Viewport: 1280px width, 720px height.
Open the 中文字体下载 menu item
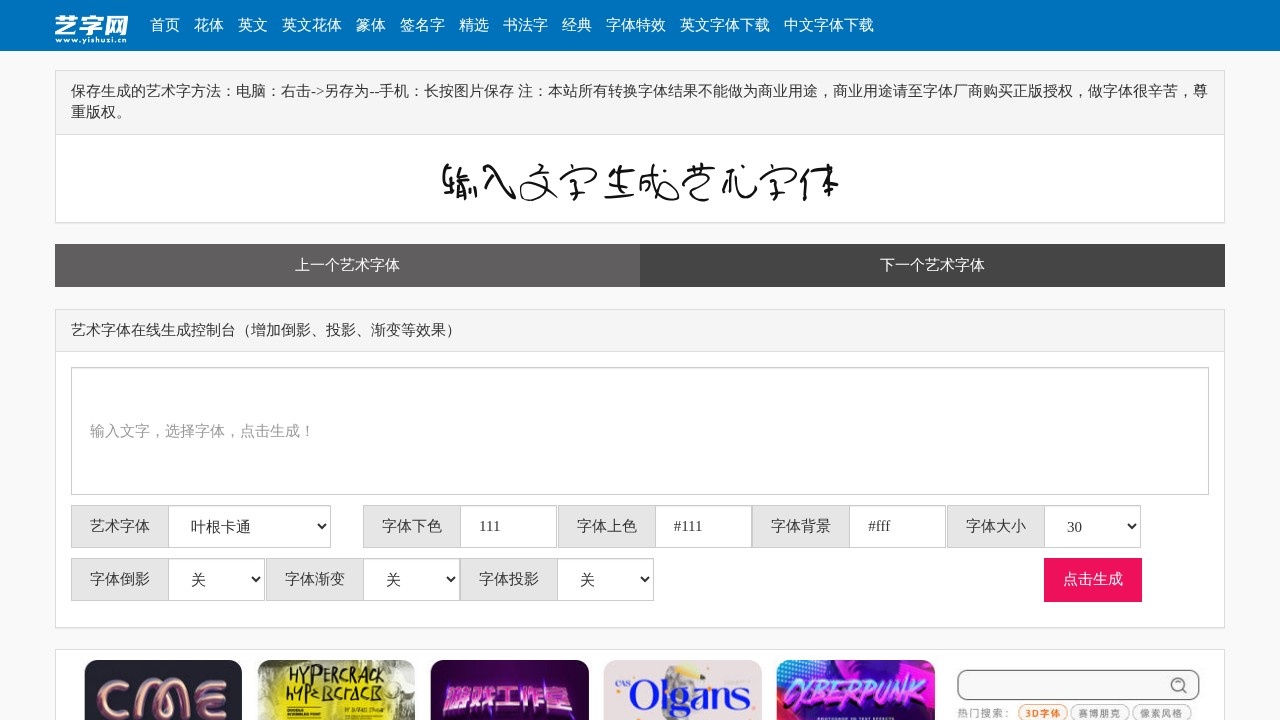pos(828,25)
